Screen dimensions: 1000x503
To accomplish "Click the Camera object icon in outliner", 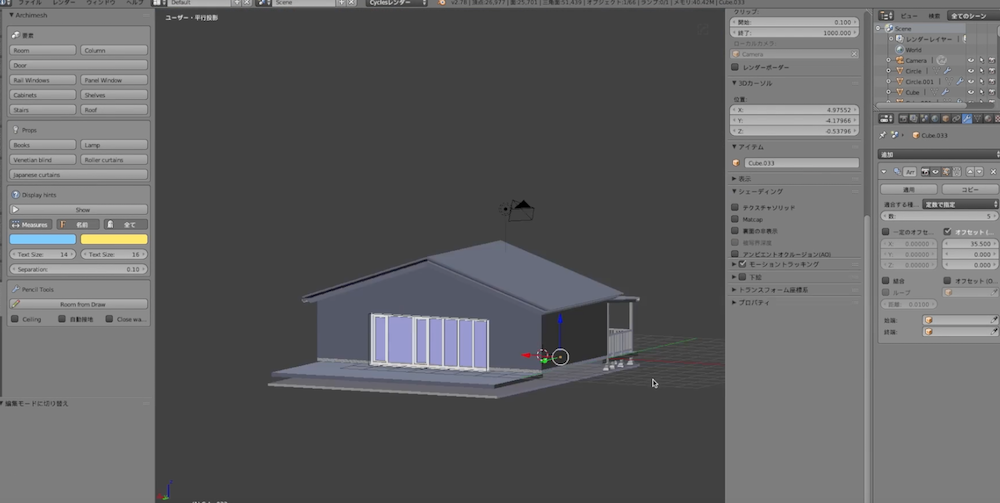I will coord(899,61).
